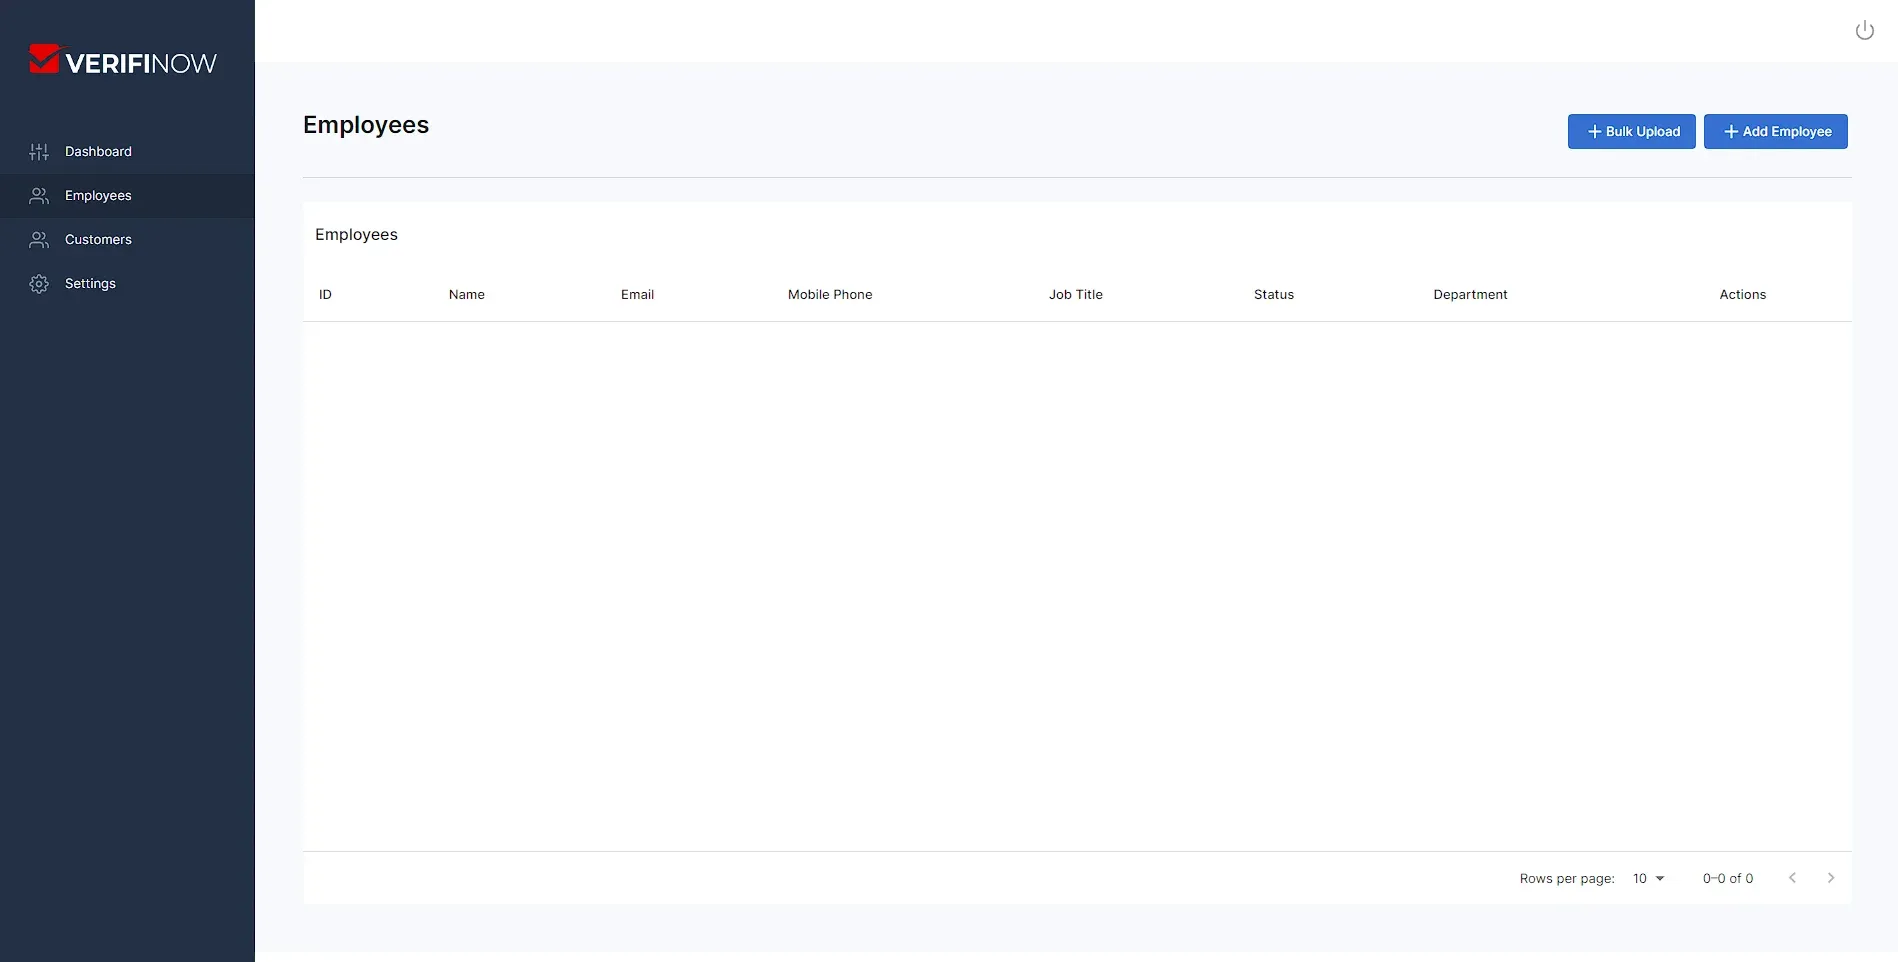Click the Status column header
Viewport: 1898px width, 962px height.
(1273, 294)
